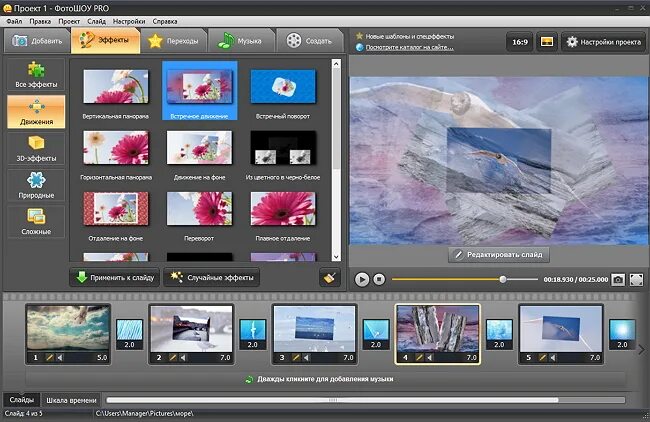This screenshot has height=422, width=650.
Task: Click the sound icon on slide 1
Action: [60, 357]
